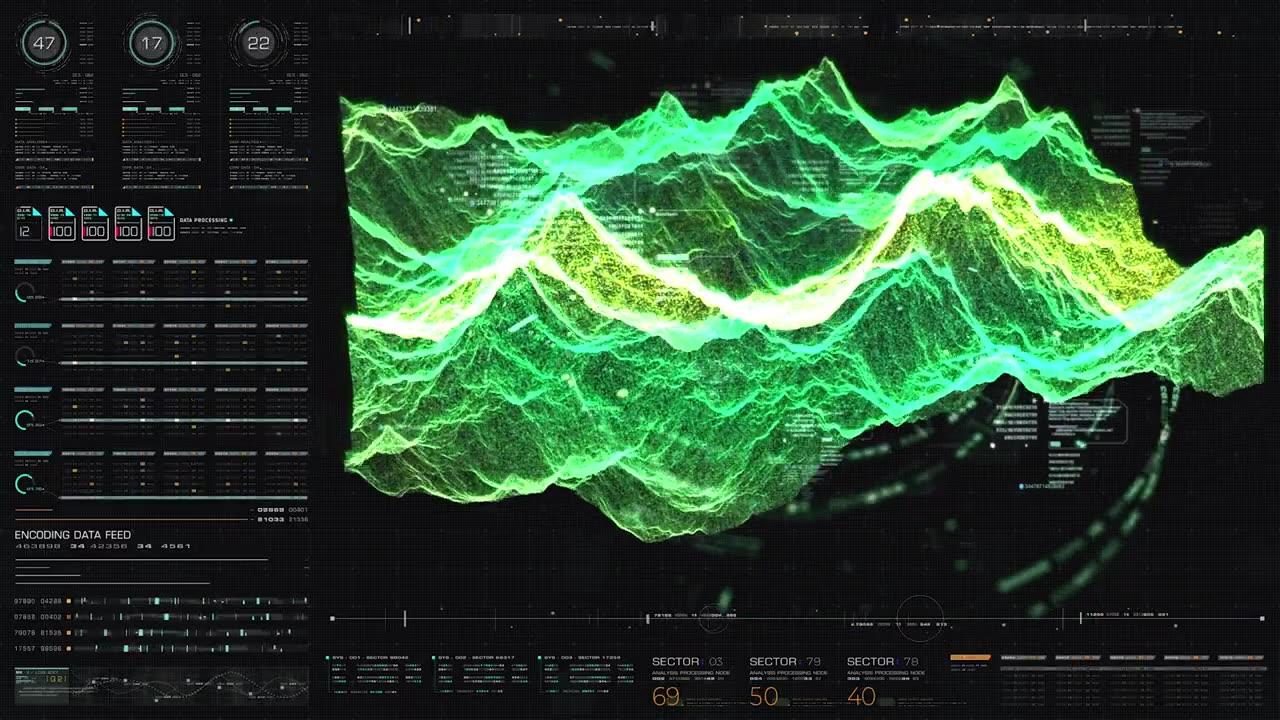Expand the SYS-002 SECTOR 66317 panel
Image resolution: width=1280 pixels, height=720 pixels.
477,658
